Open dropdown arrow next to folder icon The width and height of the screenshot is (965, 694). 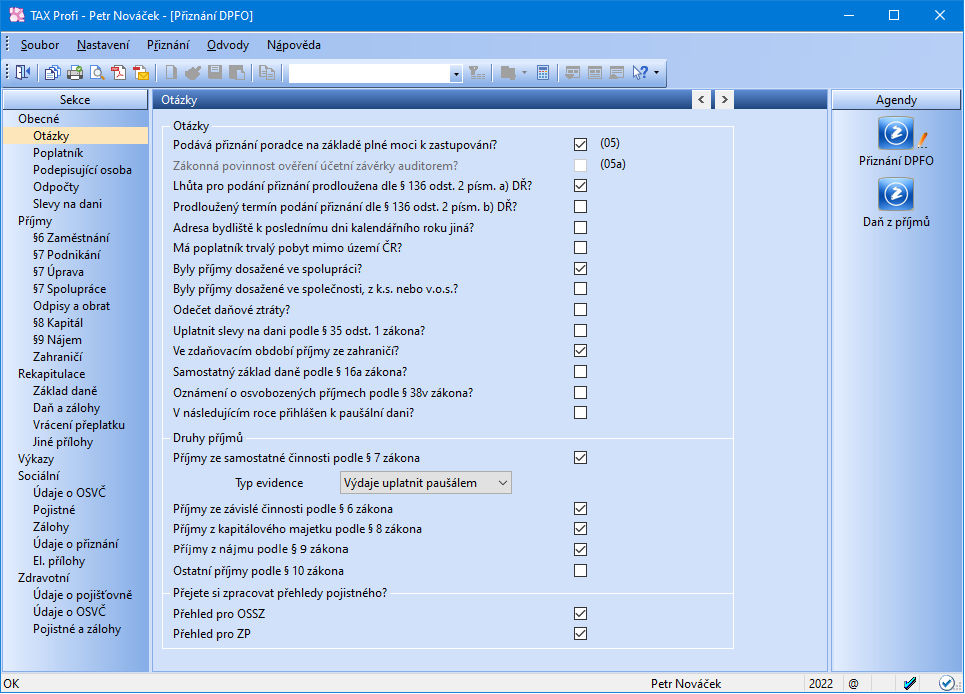pos(524,73)
